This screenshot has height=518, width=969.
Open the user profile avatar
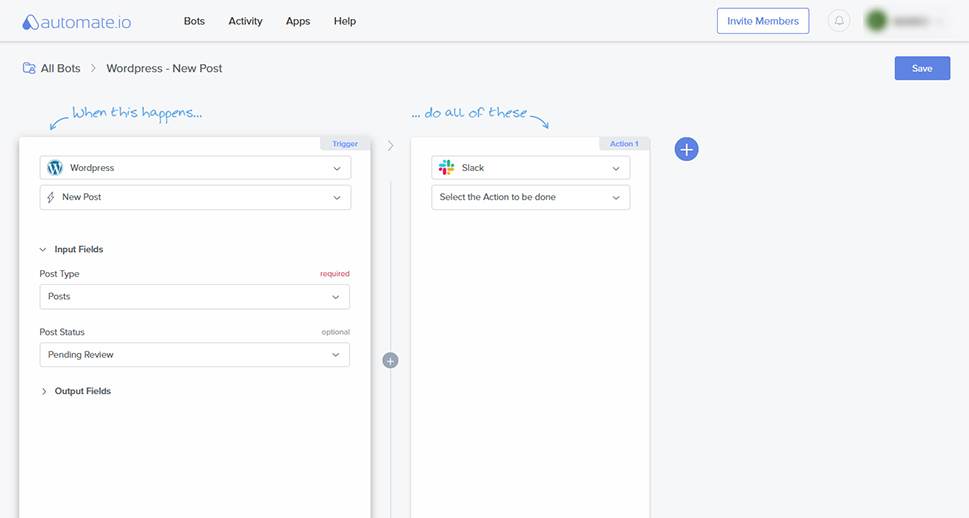876,21
